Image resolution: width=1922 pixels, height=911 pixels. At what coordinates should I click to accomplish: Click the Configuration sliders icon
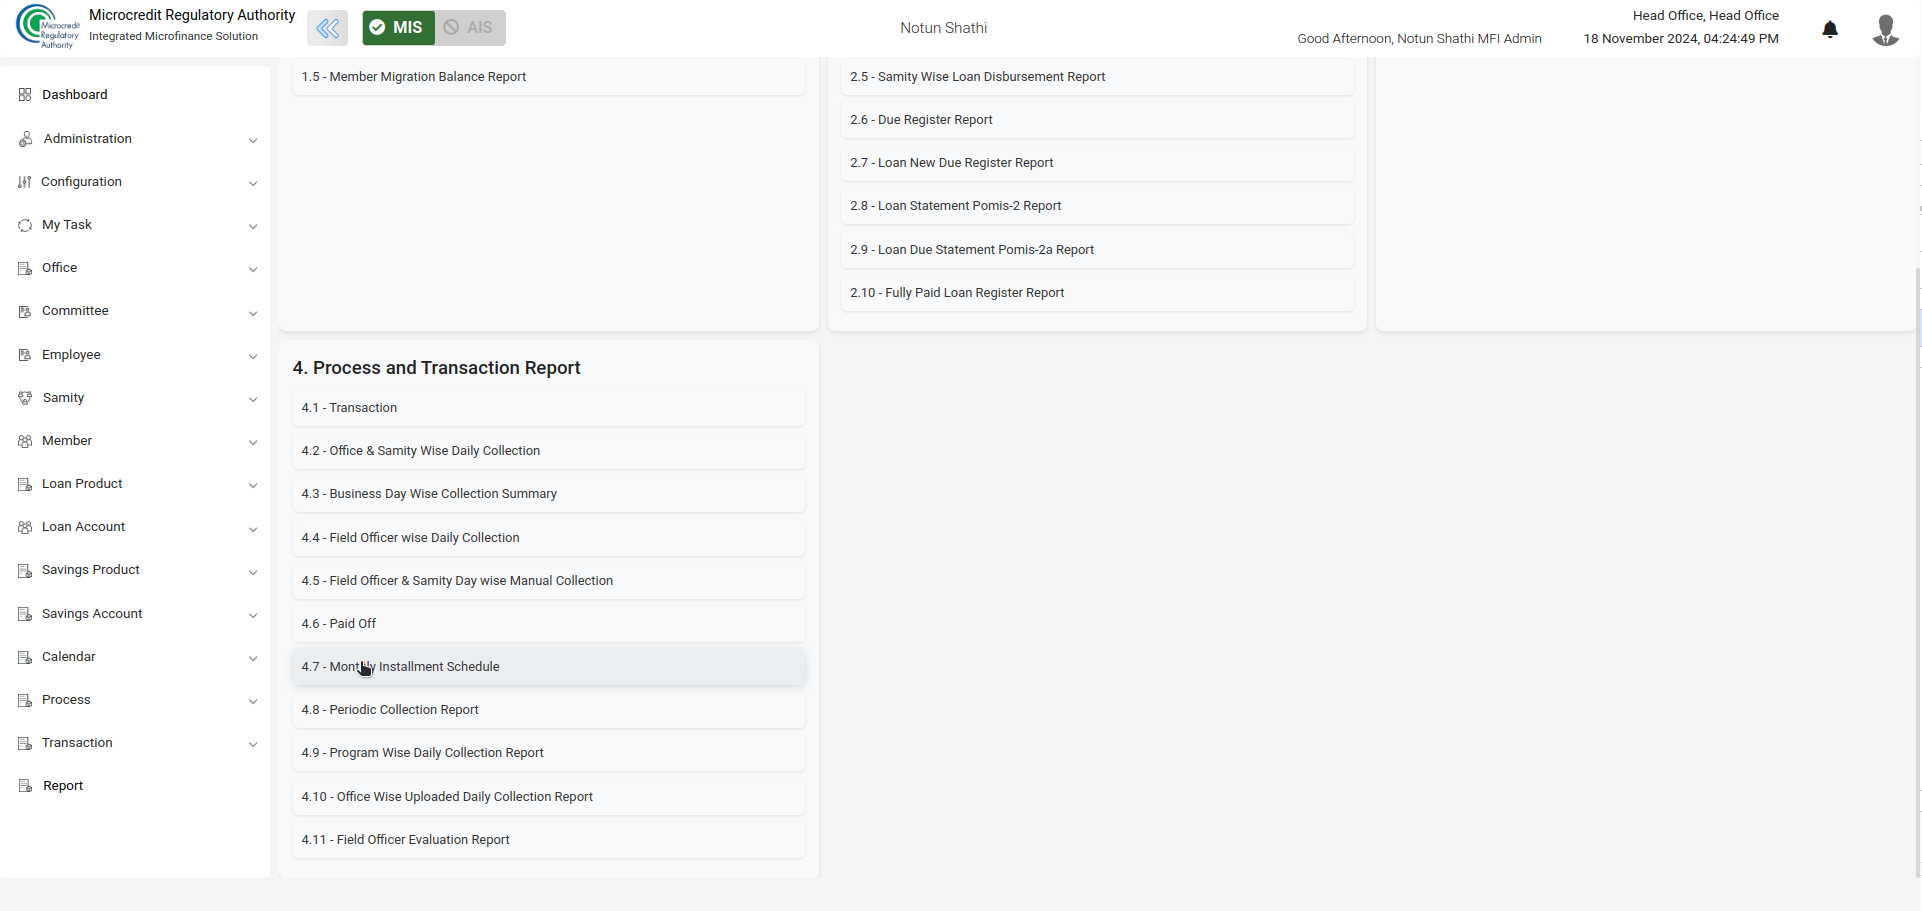[25, 182]
